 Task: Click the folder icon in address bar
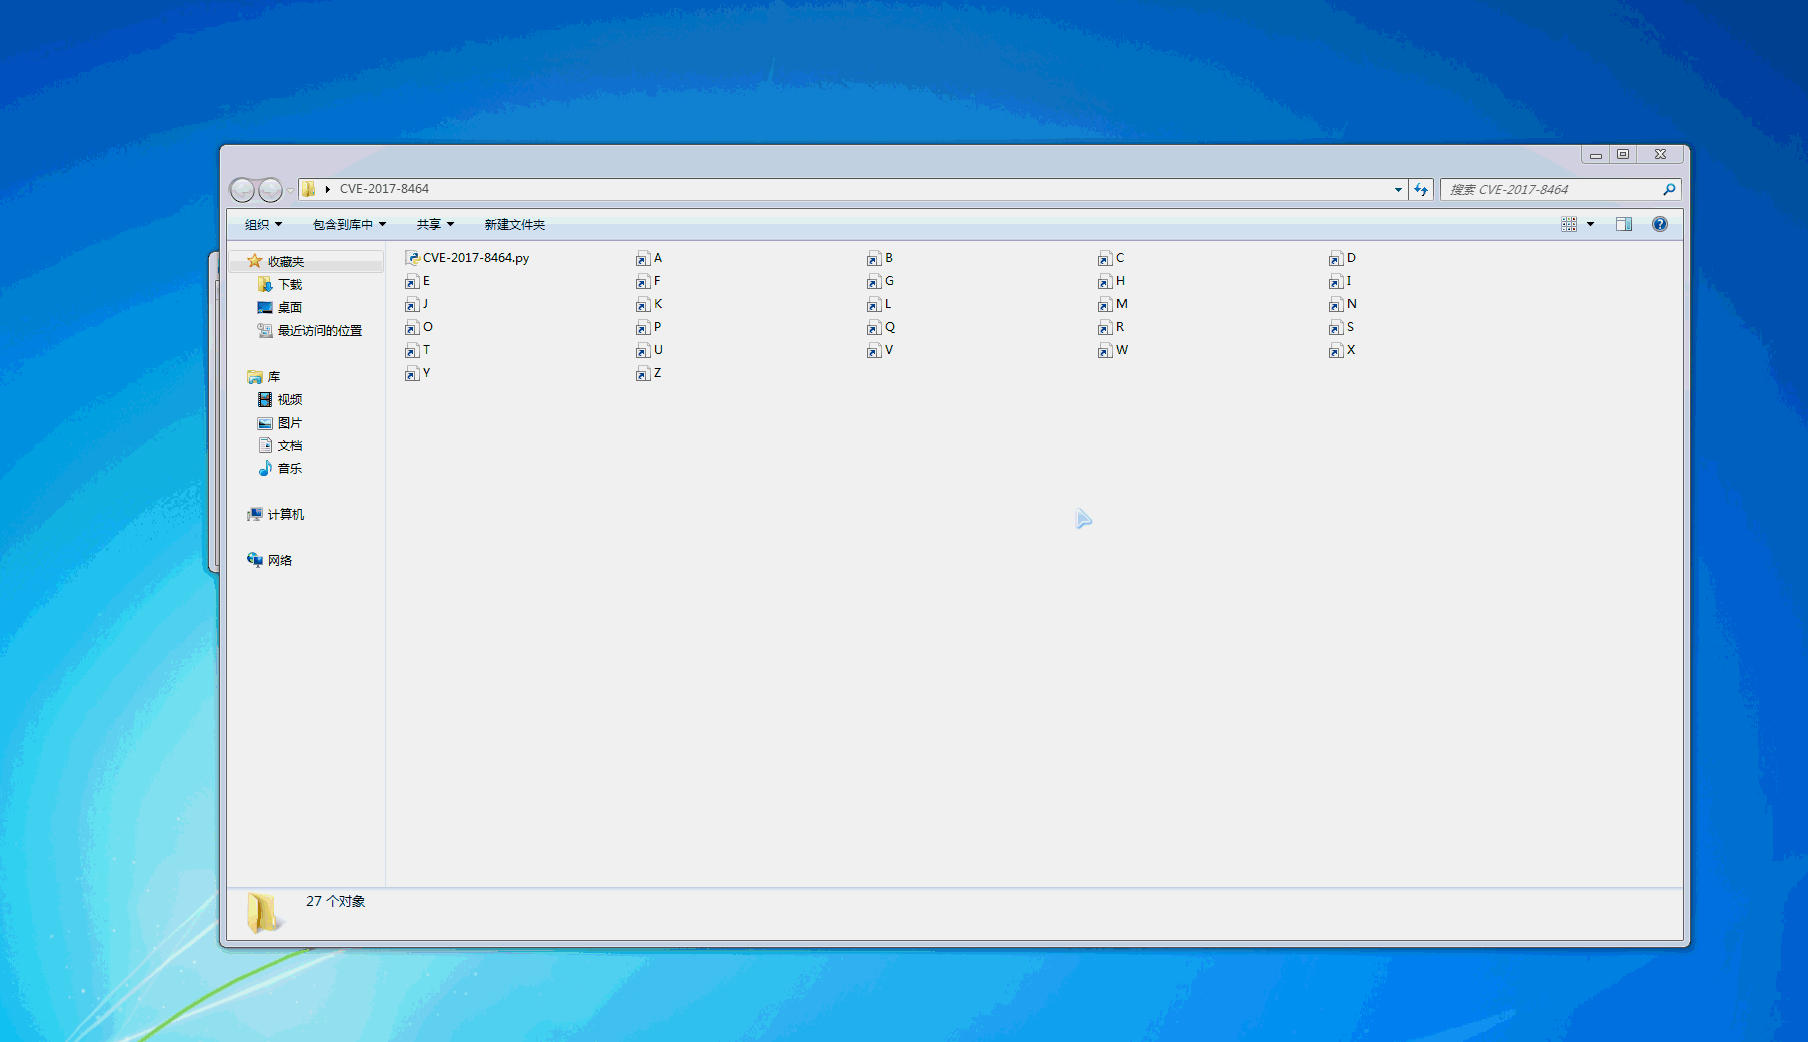309,188
